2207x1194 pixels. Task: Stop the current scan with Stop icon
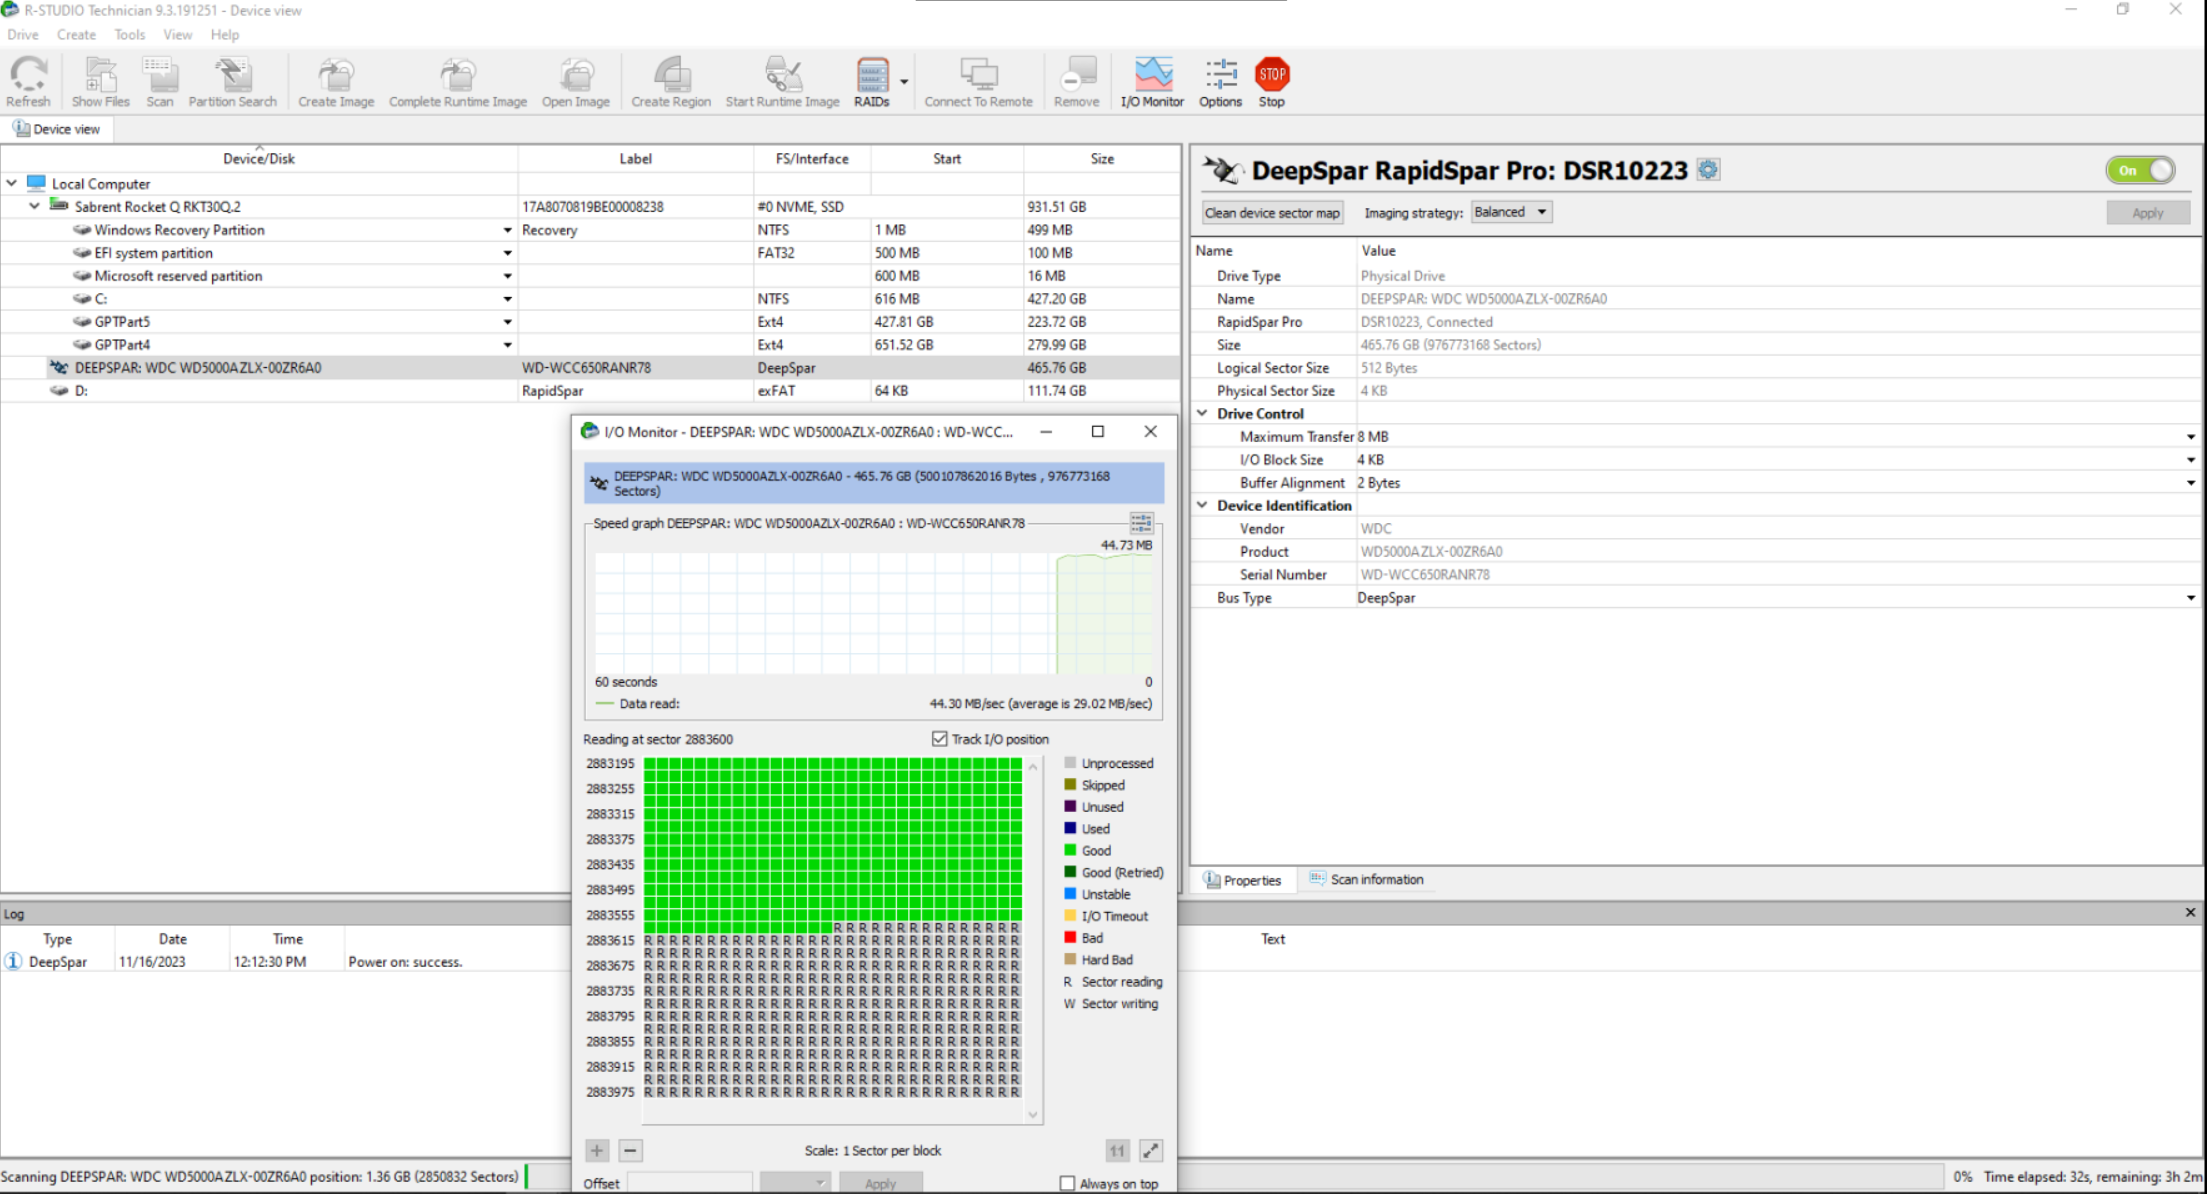point(1272,82)
